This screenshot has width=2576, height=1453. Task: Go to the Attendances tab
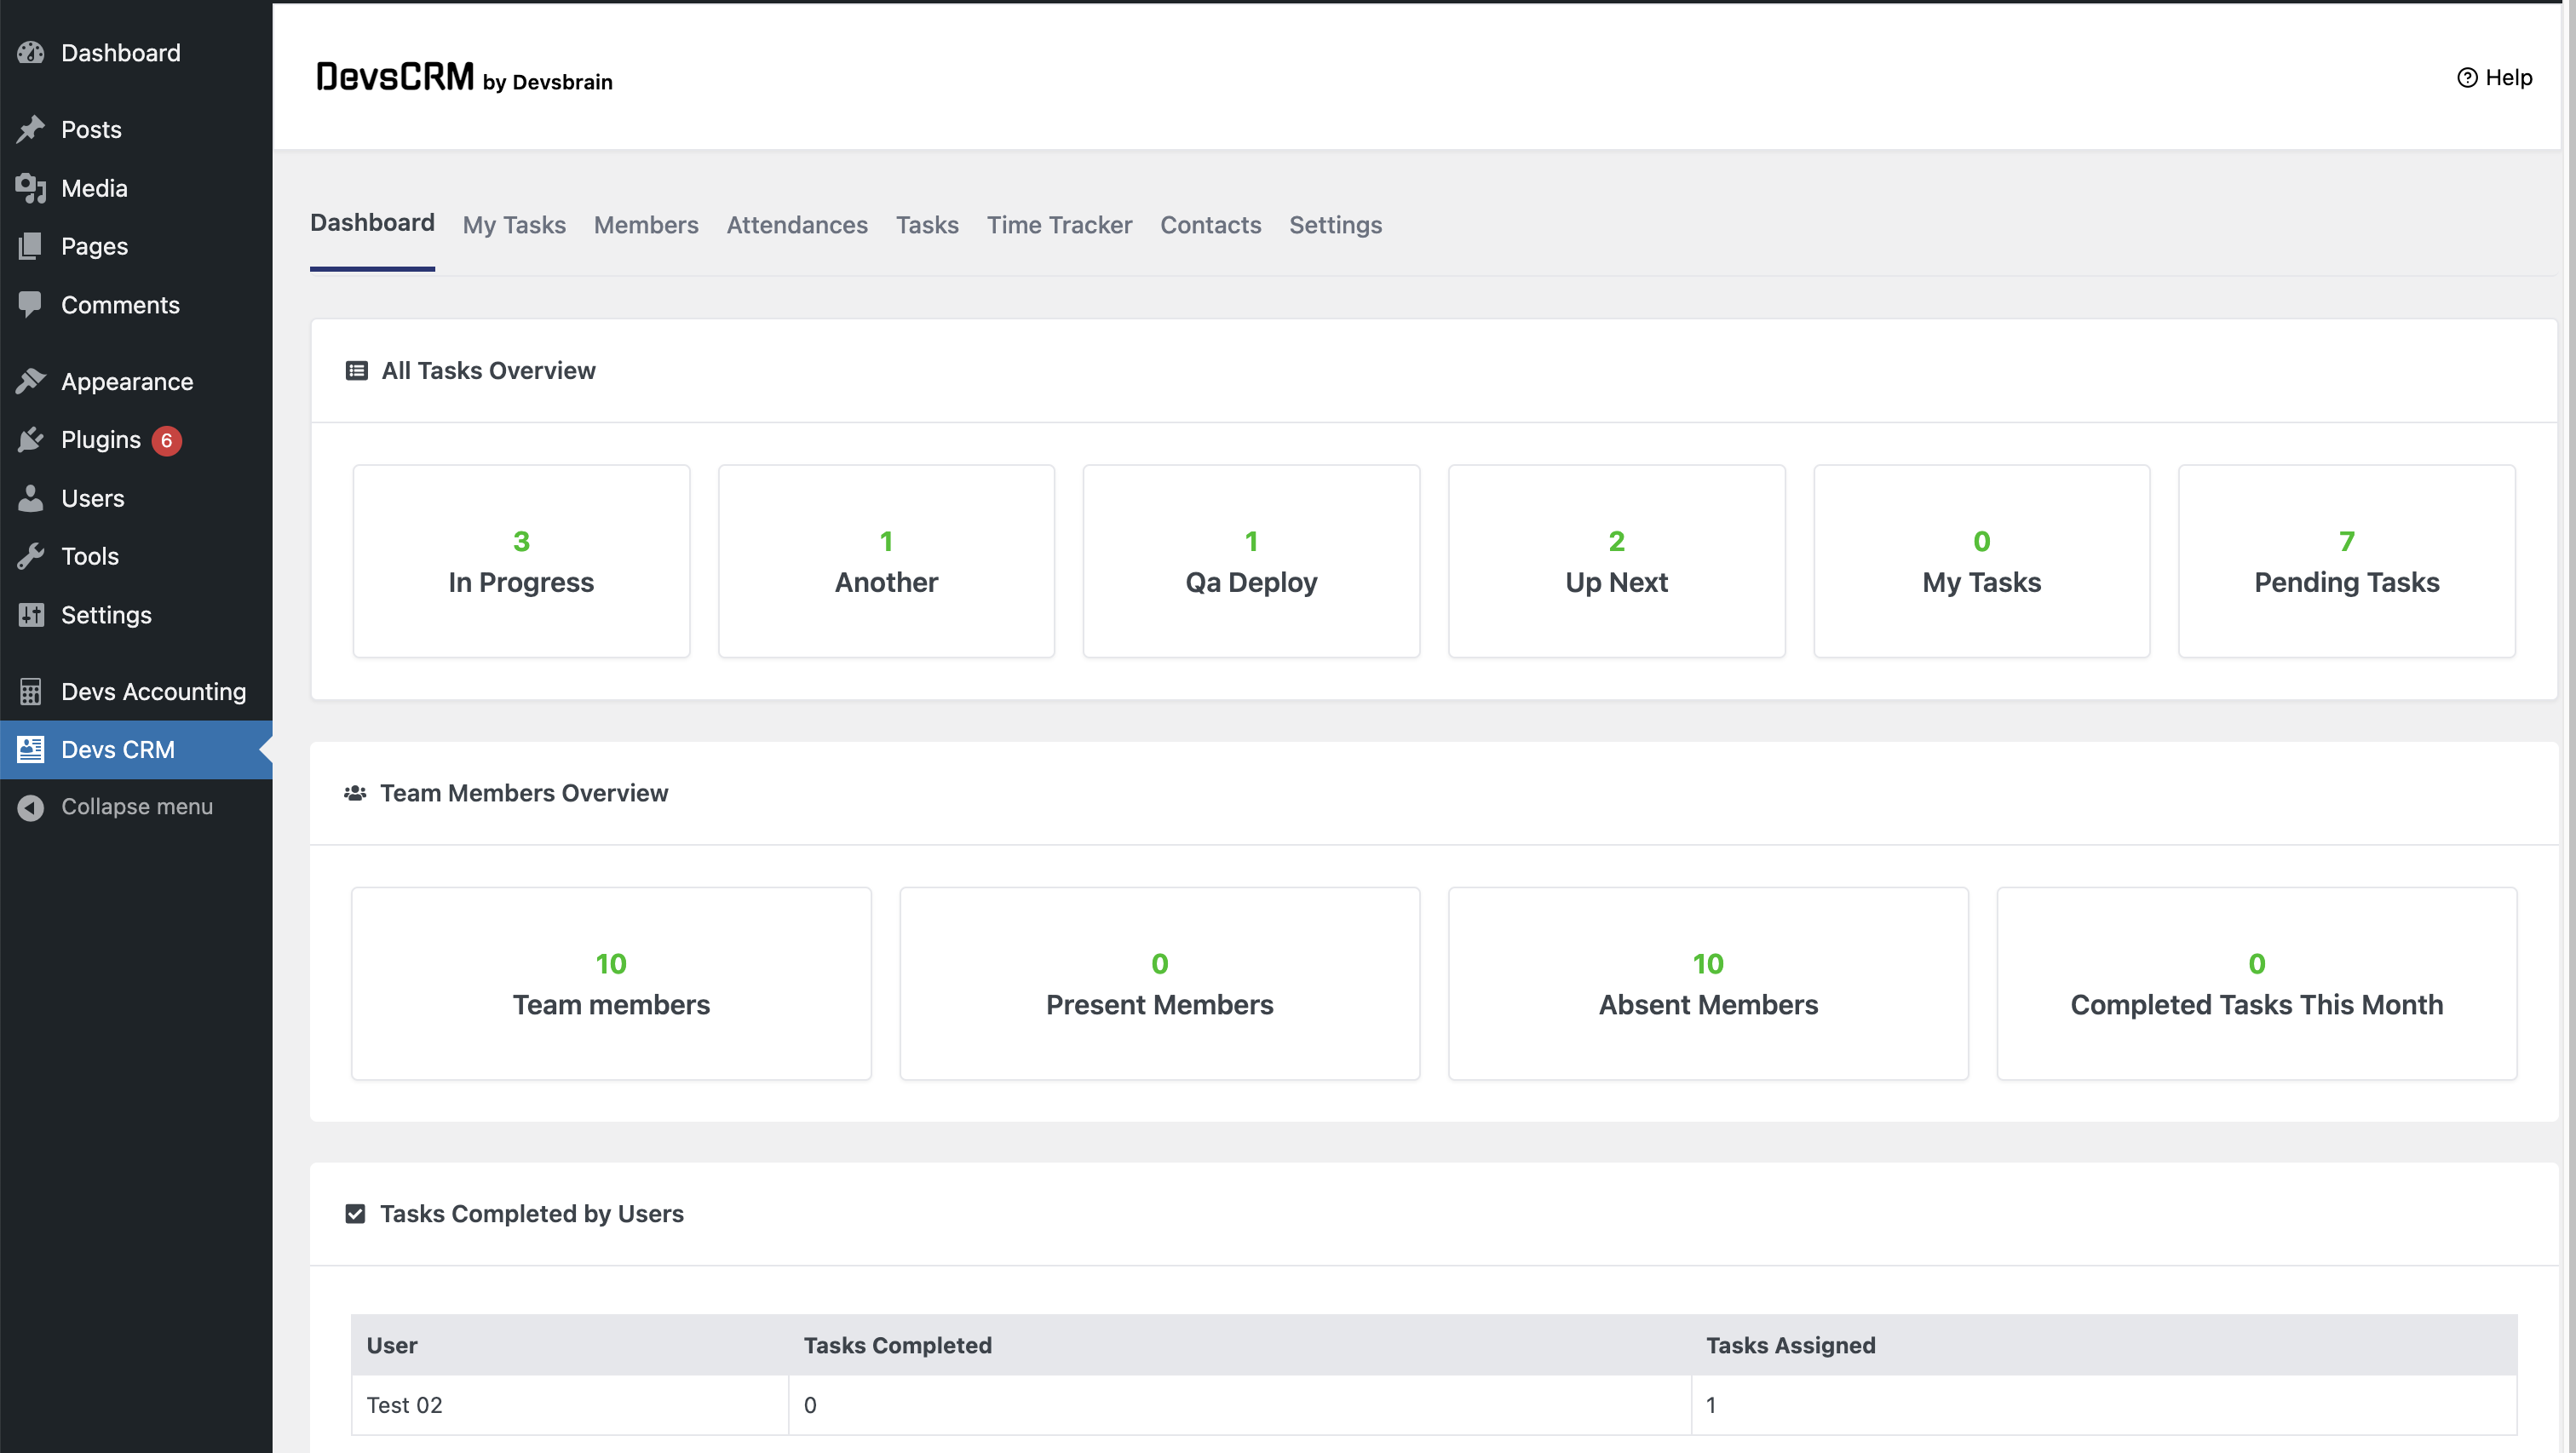(x=796, y=225)
